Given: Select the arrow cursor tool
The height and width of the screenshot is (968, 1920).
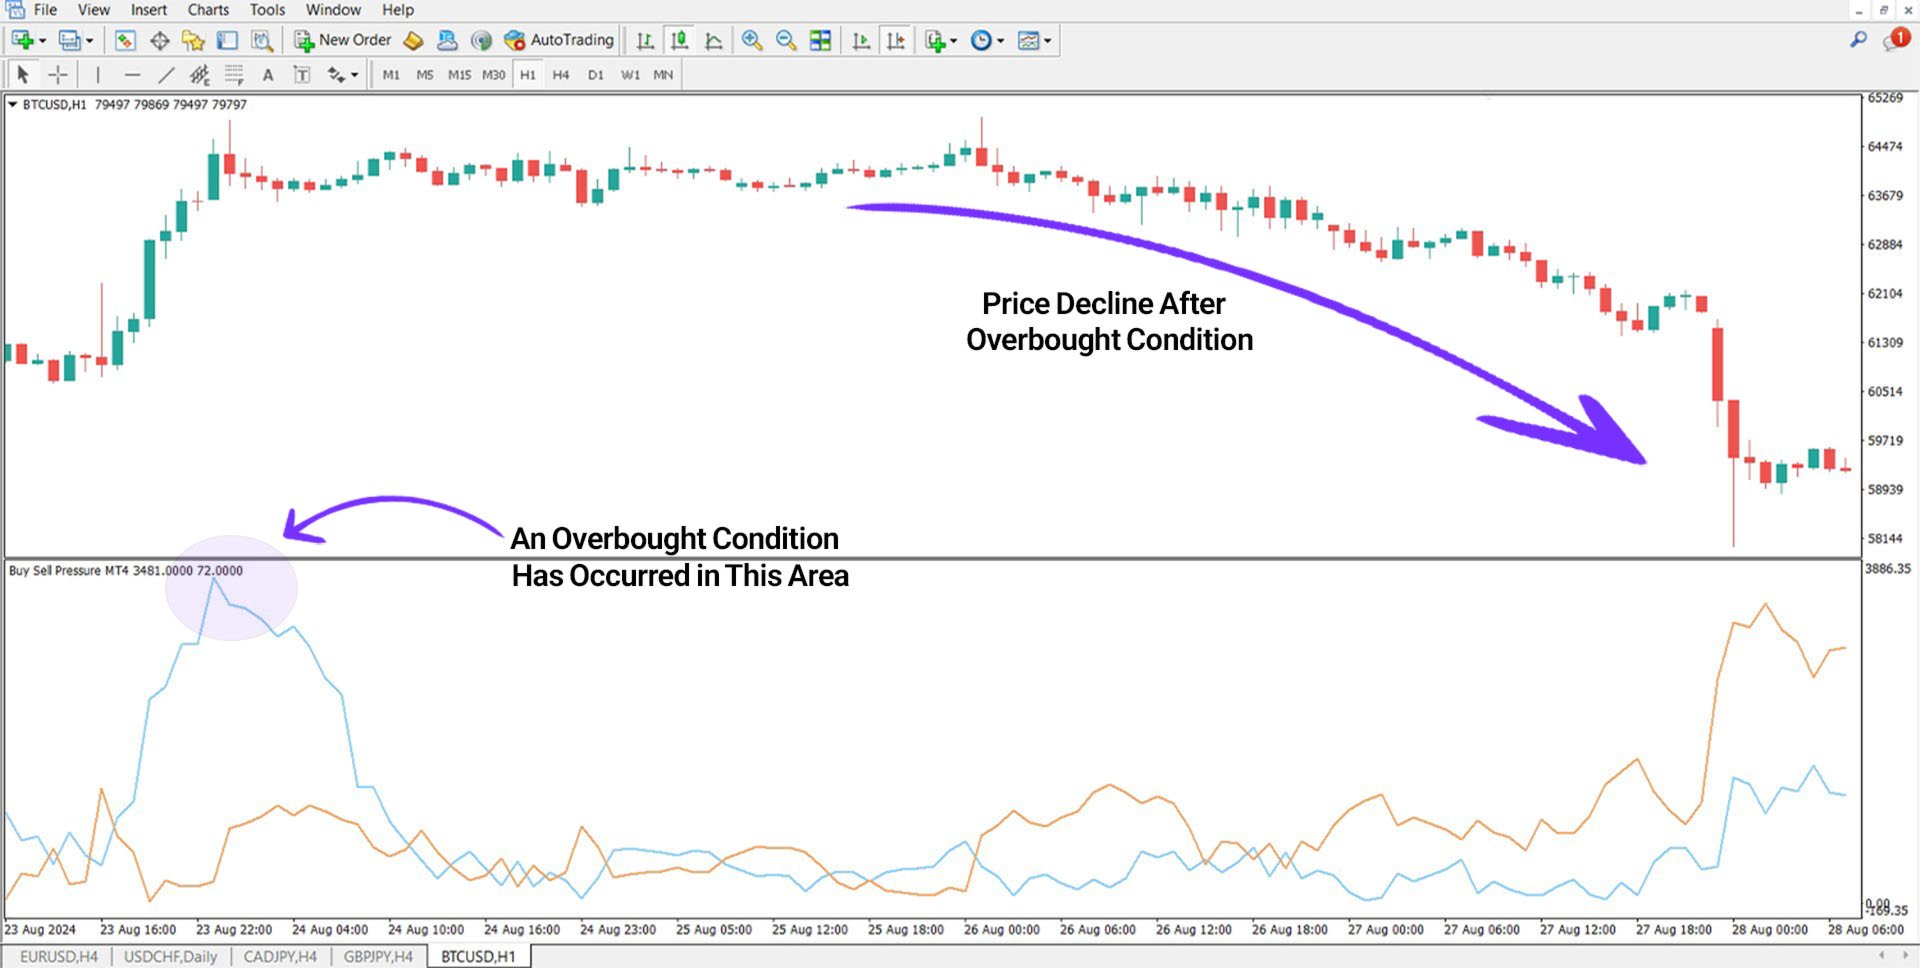Looking at the screenshot, I should coord(23,75).
